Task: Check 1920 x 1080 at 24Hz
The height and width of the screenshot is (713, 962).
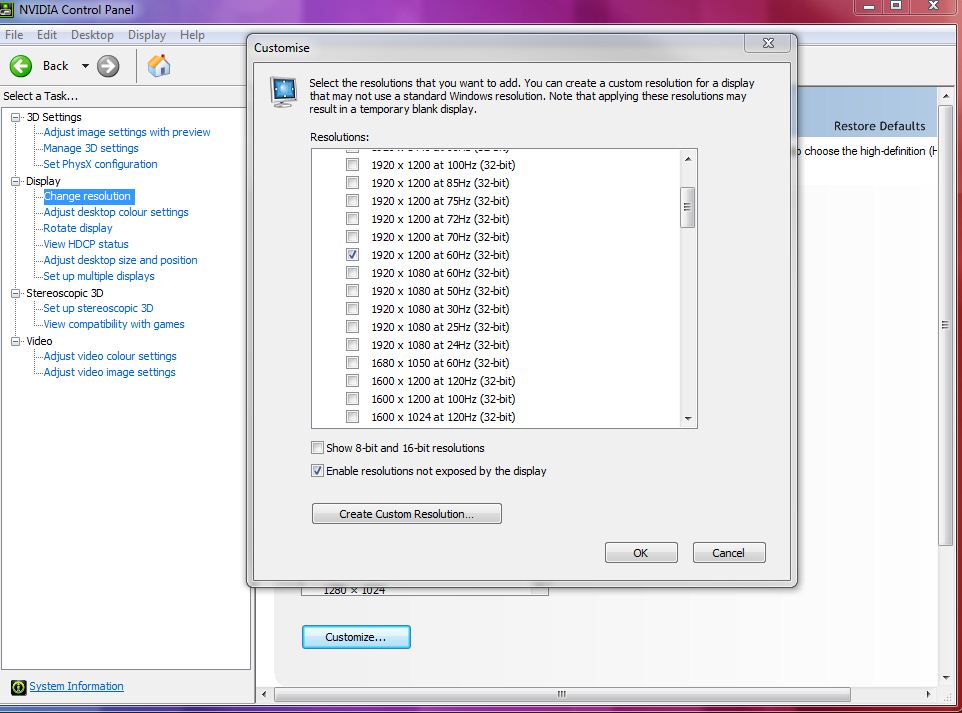Action: tap(352, 344)
